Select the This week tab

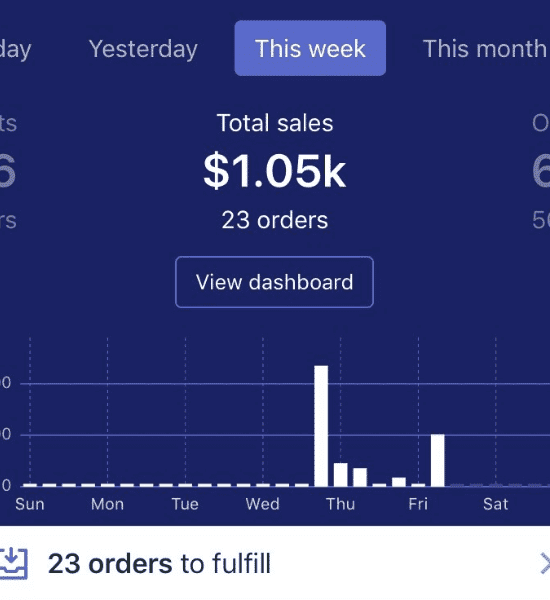[x=310, y=48]
